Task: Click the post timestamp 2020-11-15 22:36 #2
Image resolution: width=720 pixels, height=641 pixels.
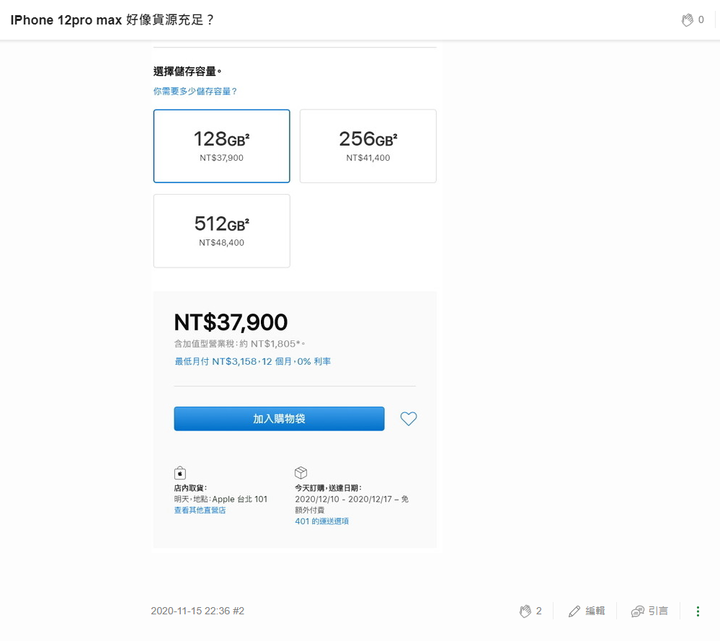Action: tap(197, 611)
